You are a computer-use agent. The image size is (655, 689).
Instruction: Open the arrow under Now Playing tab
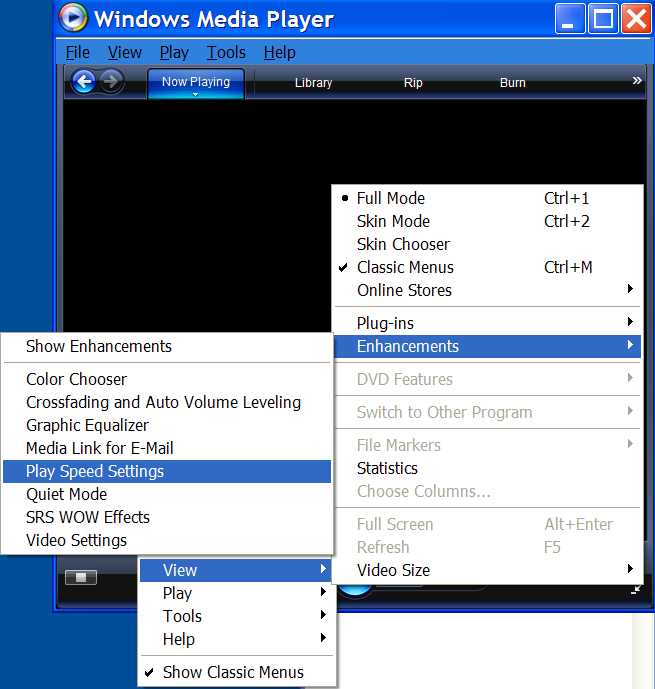tap(196, 94)
